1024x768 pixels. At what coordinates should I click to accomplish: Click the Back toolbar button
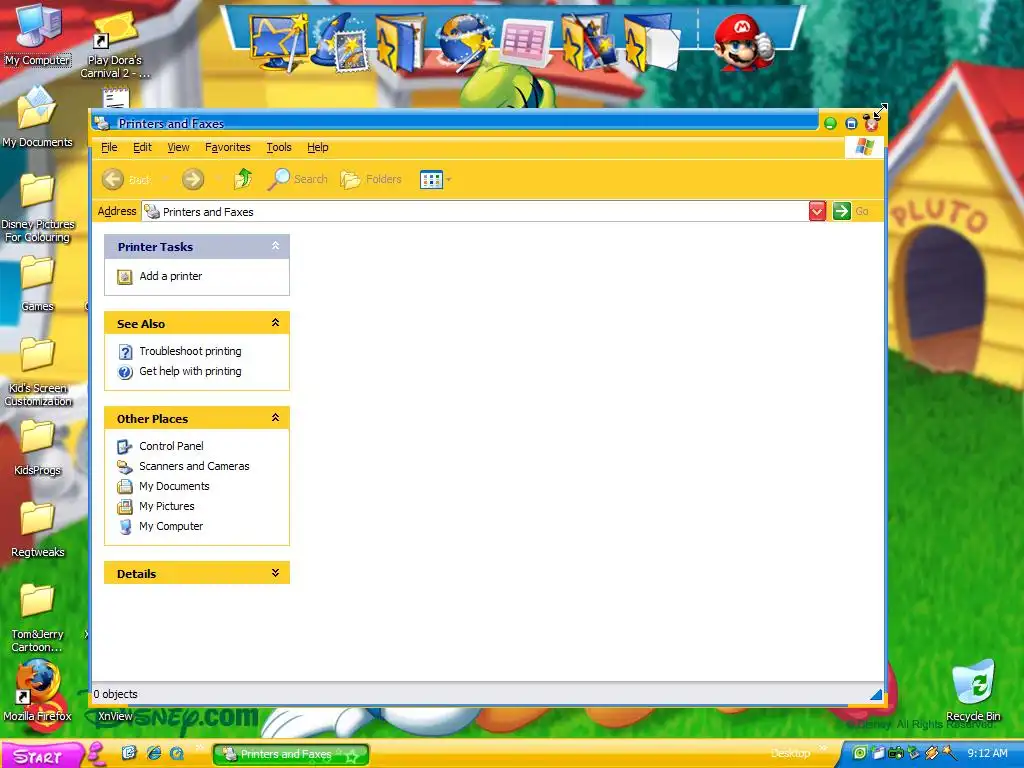127,179
